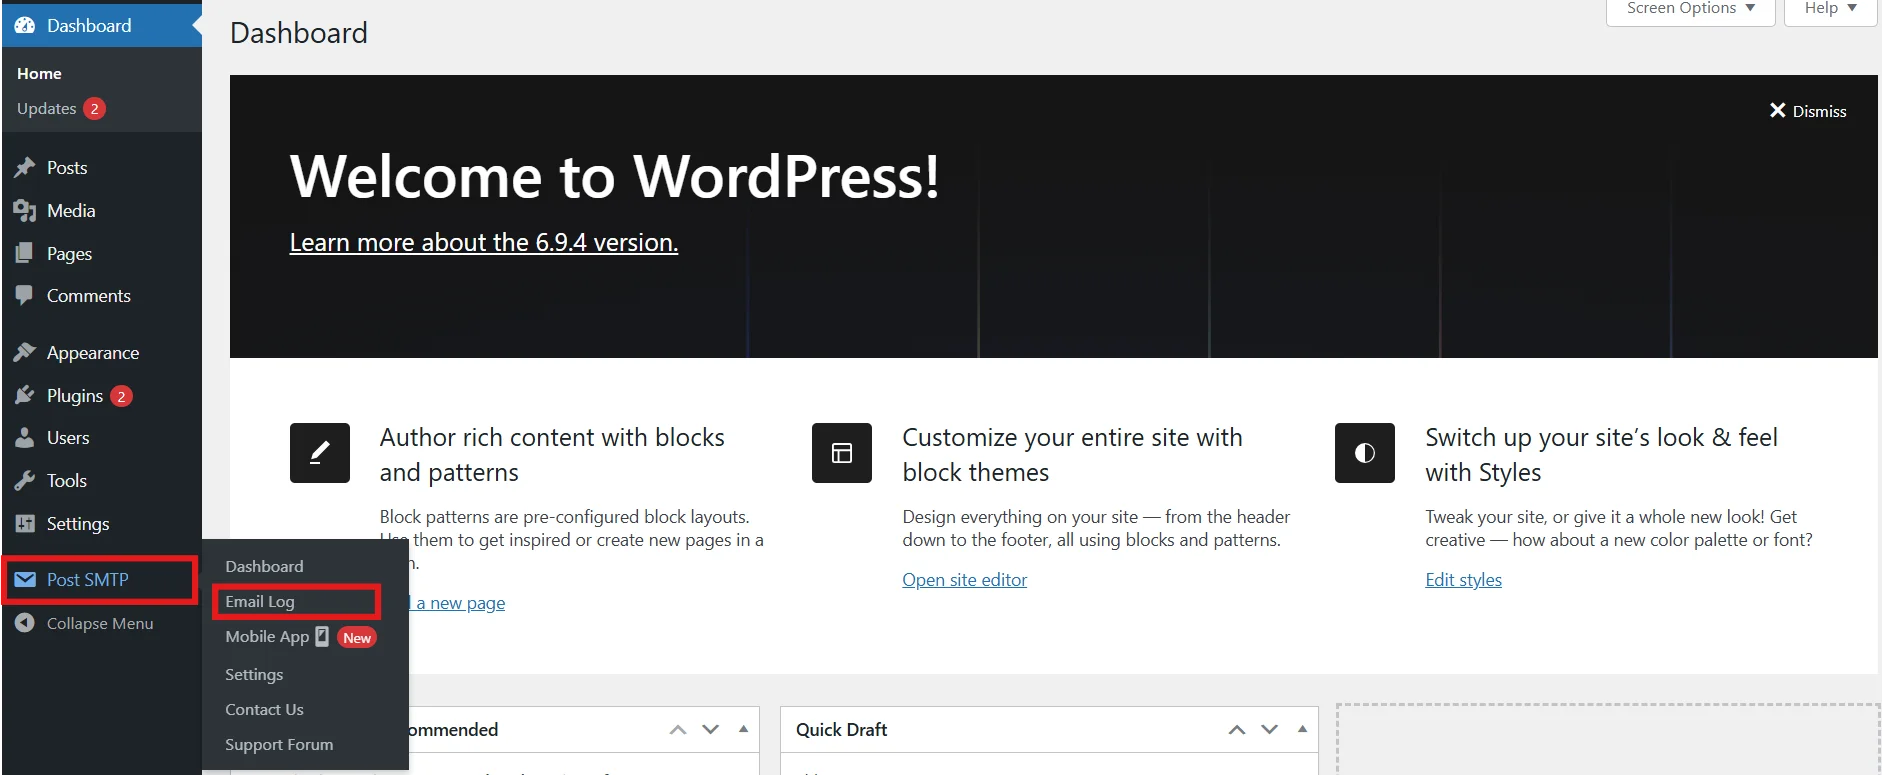1882x775 pixels.
Task: Click heading 'Customize your entire site with block themes'
Action: (x=1072, y=455)
